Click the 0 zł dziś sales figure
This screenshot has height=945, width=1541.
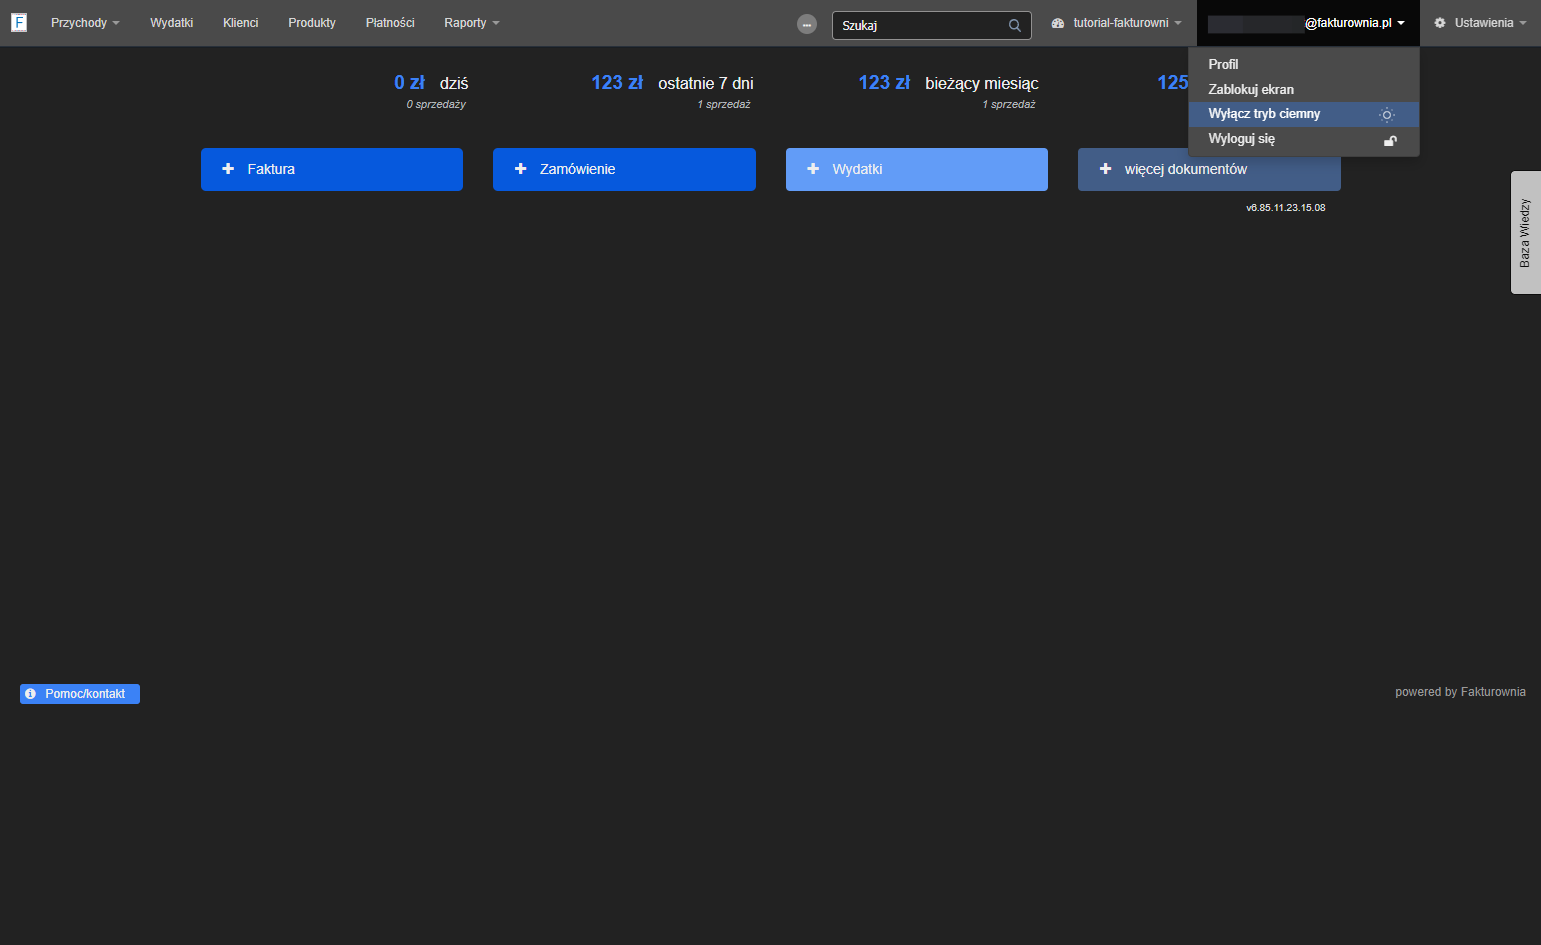pyautogui.click(x=431, y=83)
